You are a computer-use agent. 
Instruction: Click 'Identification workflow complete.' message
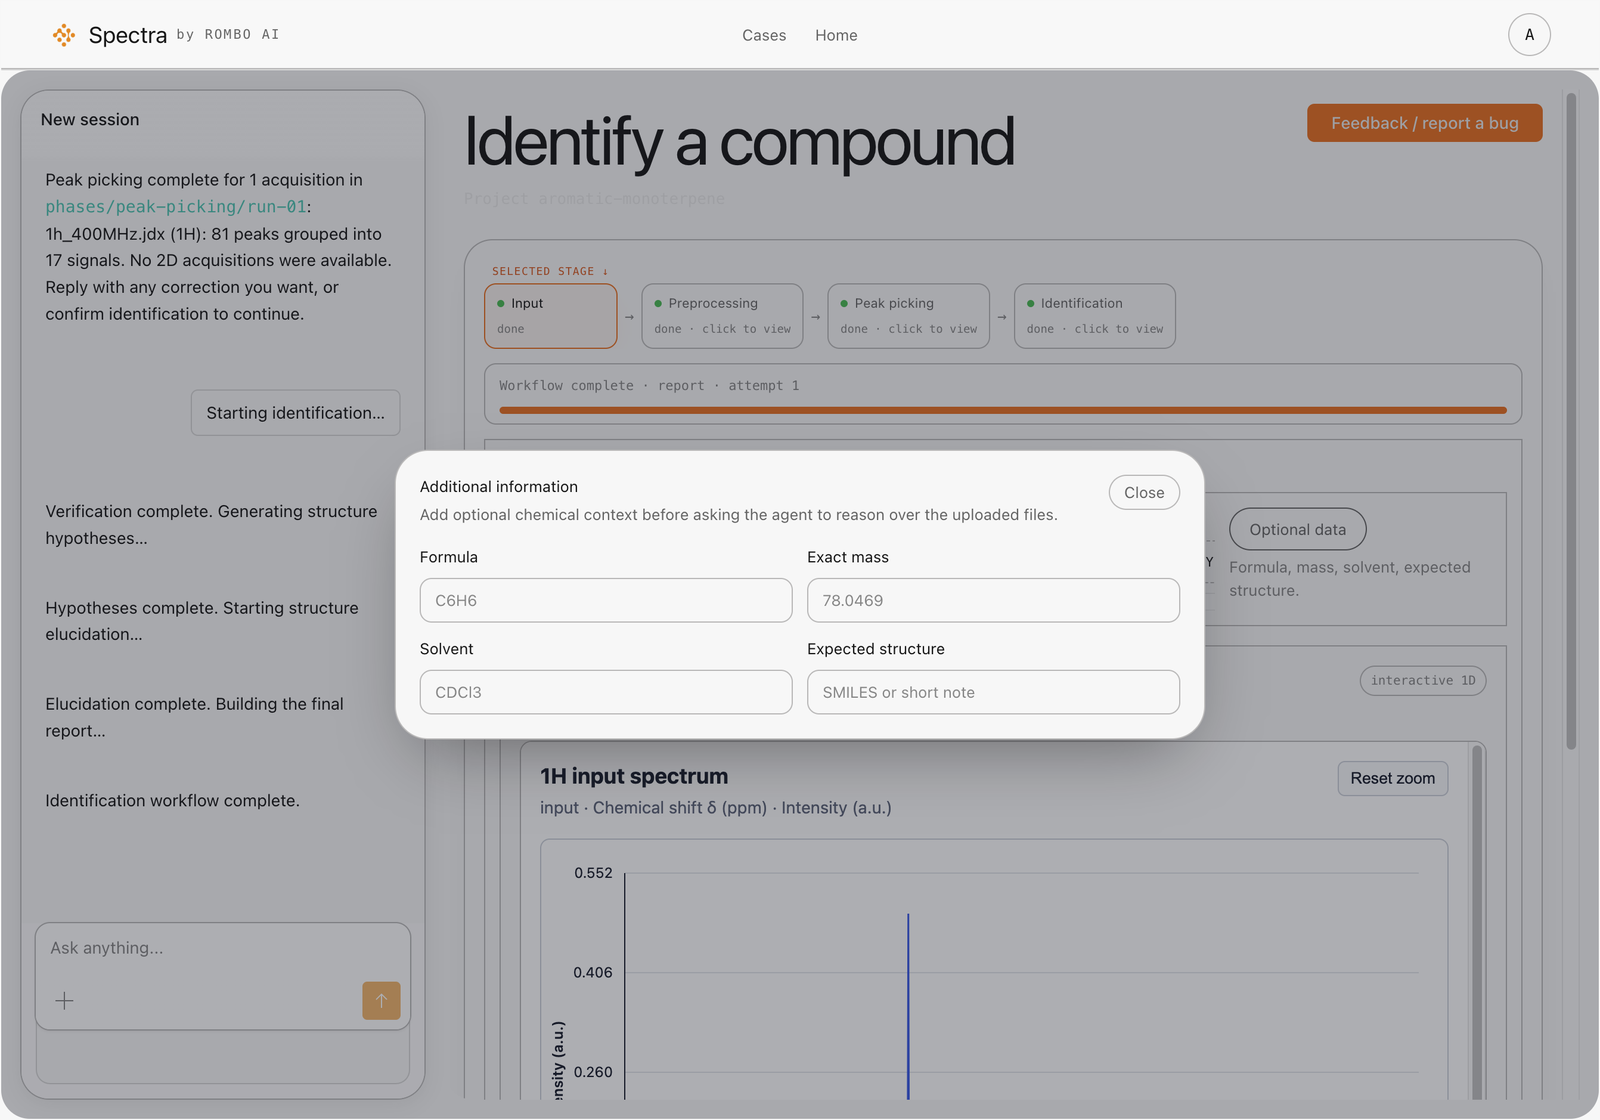pyautogui.click(x=172, y=801)
